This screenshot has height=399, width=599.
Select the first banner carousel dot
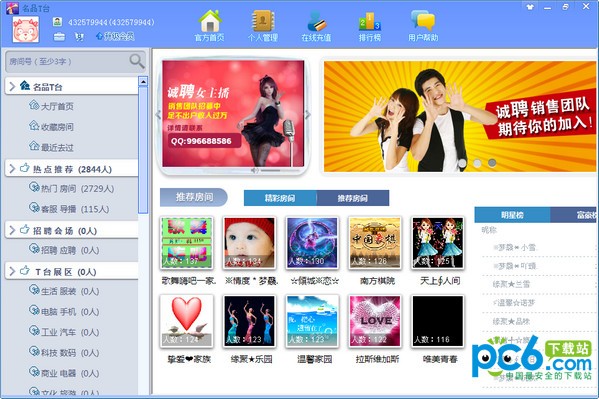pos(462,163)
